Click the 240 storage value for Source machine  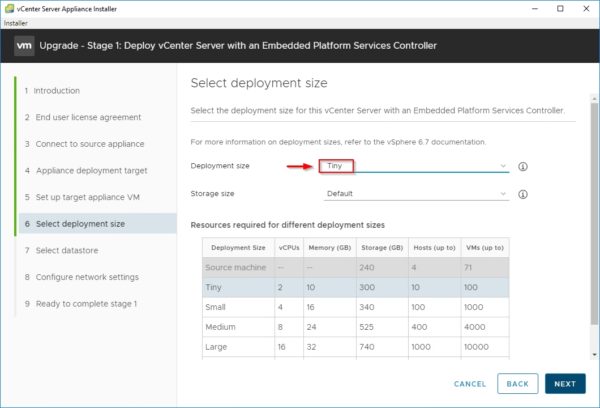[367, 268]
